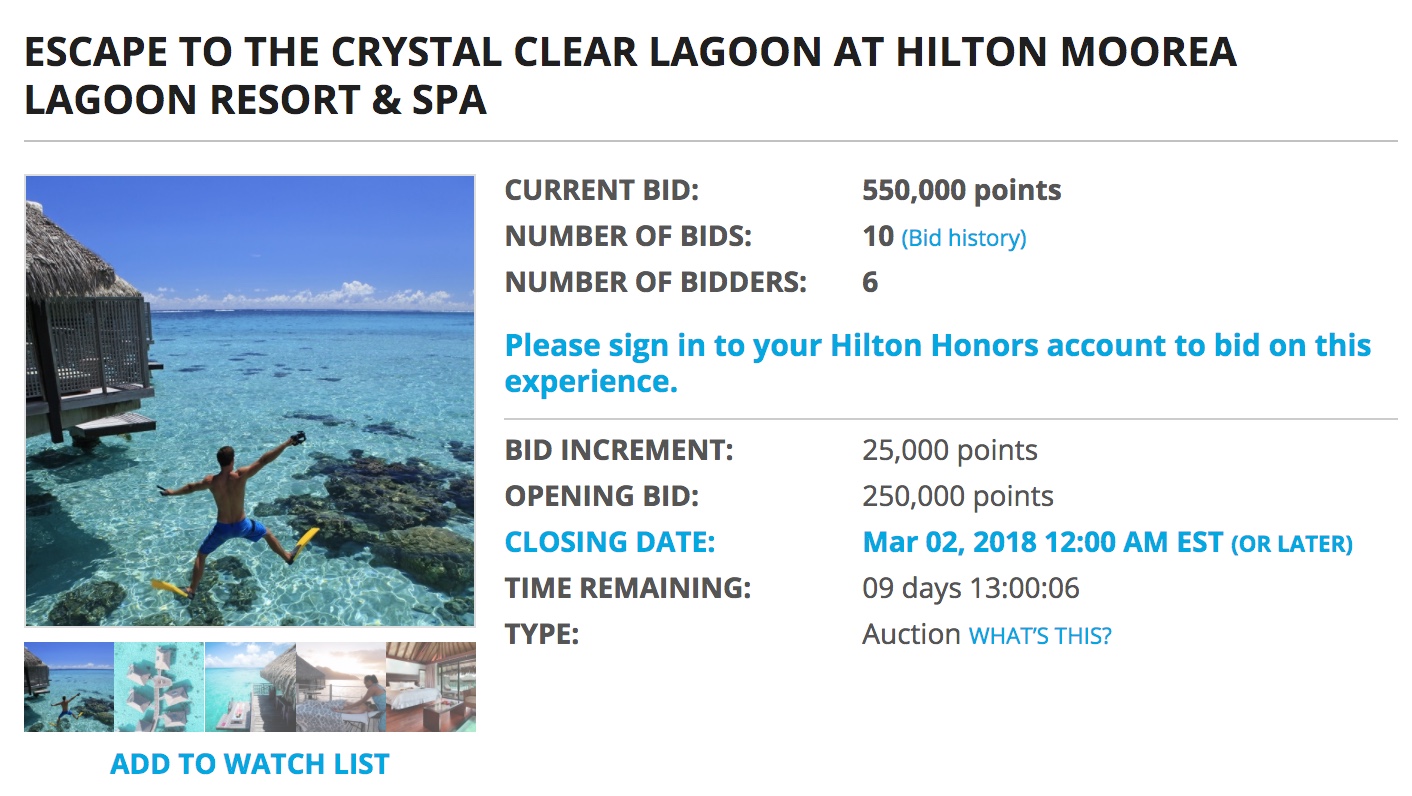The height and width of the screenshot is (796, 1412).
Task: Click the Hilton Honors sign in prompt
Action: [x=937, y=363]
